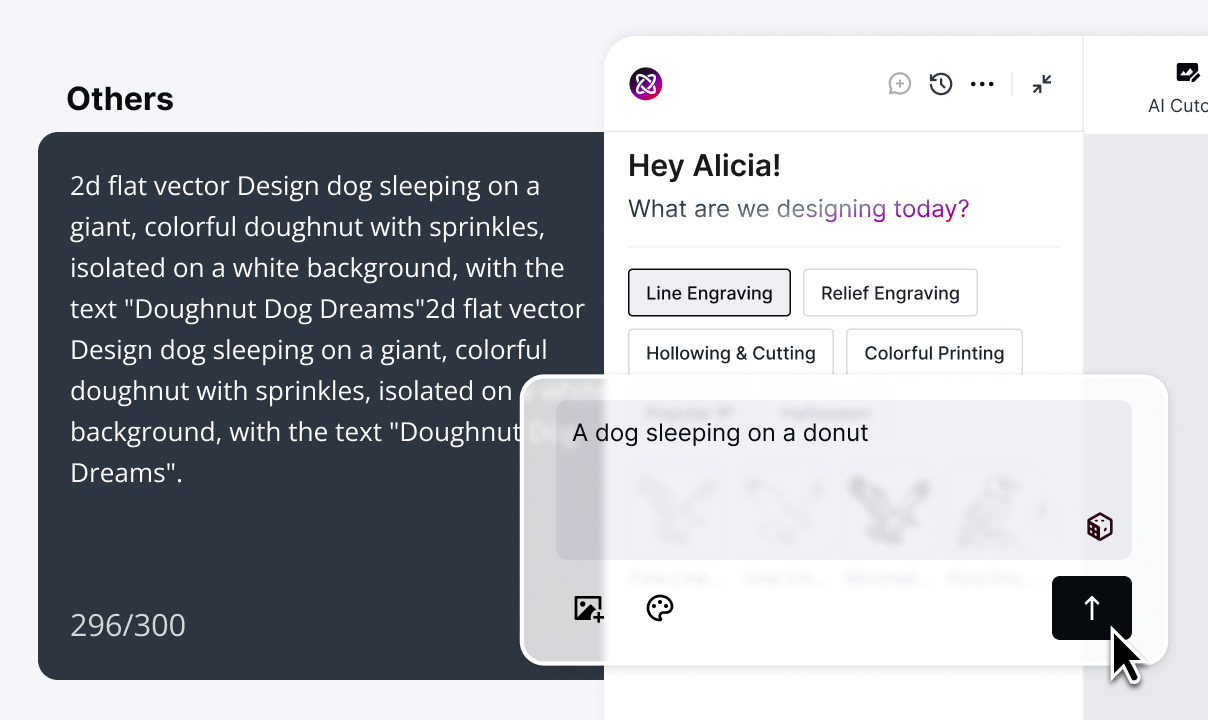This screenshot has height=720, width=1208.
Task: Open the three-dot more options menu
Action: (982, 84)
